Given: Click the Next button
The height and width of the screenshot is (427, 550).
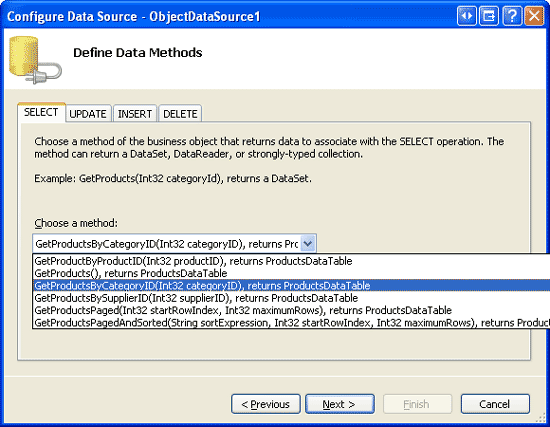Looking at the screenshot, I should [340, 404].
